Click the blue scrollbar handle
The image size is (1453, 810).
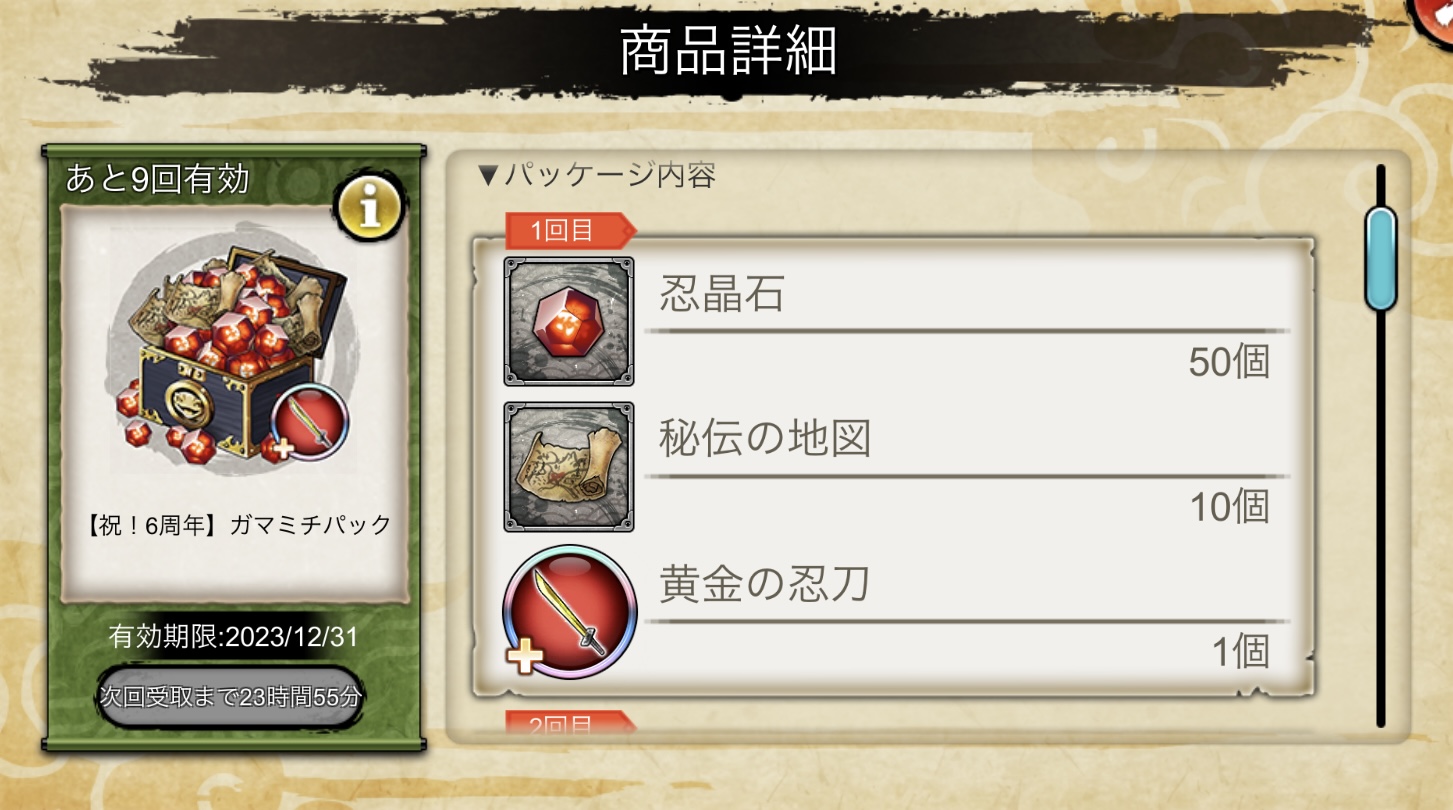1381,258
